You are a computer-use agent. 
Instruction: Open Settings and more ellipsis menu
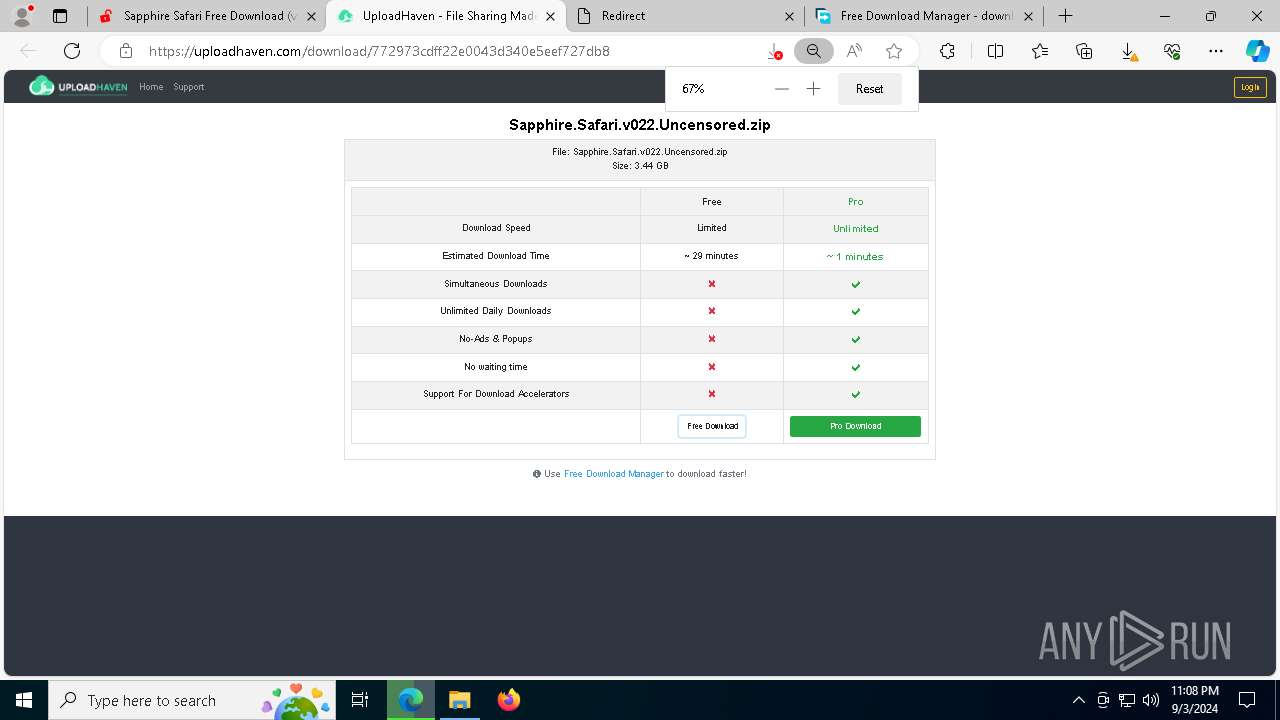point(1216,51)
